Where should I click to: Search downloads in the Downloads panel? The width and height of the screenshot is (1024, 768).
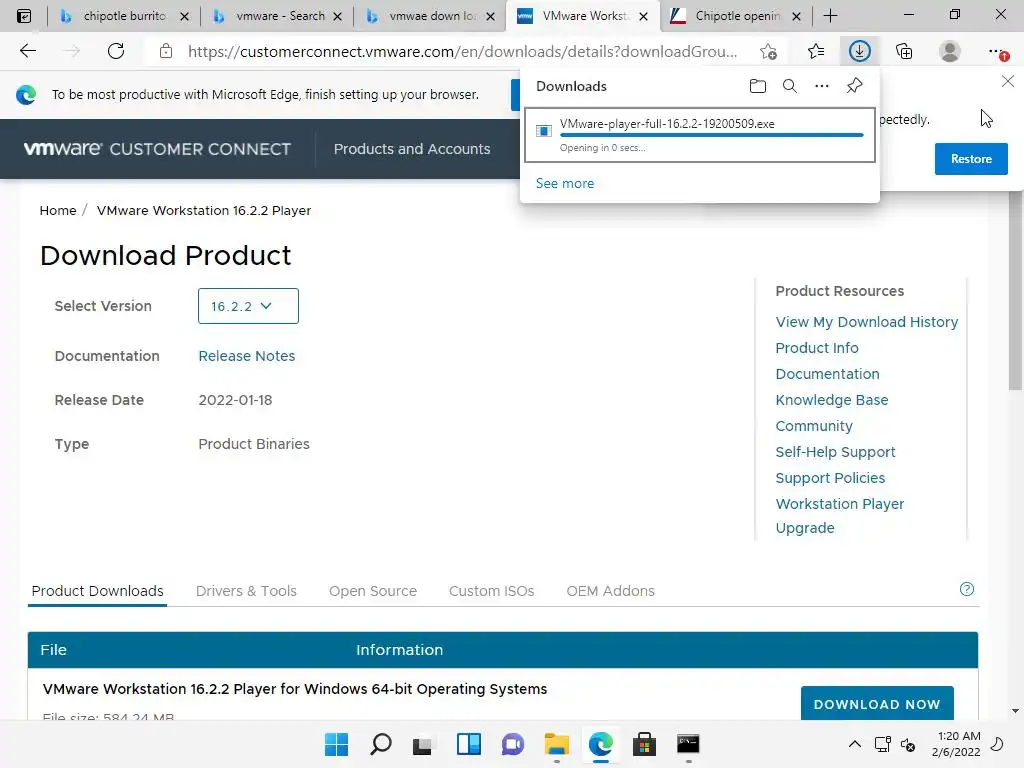point(790,86)
